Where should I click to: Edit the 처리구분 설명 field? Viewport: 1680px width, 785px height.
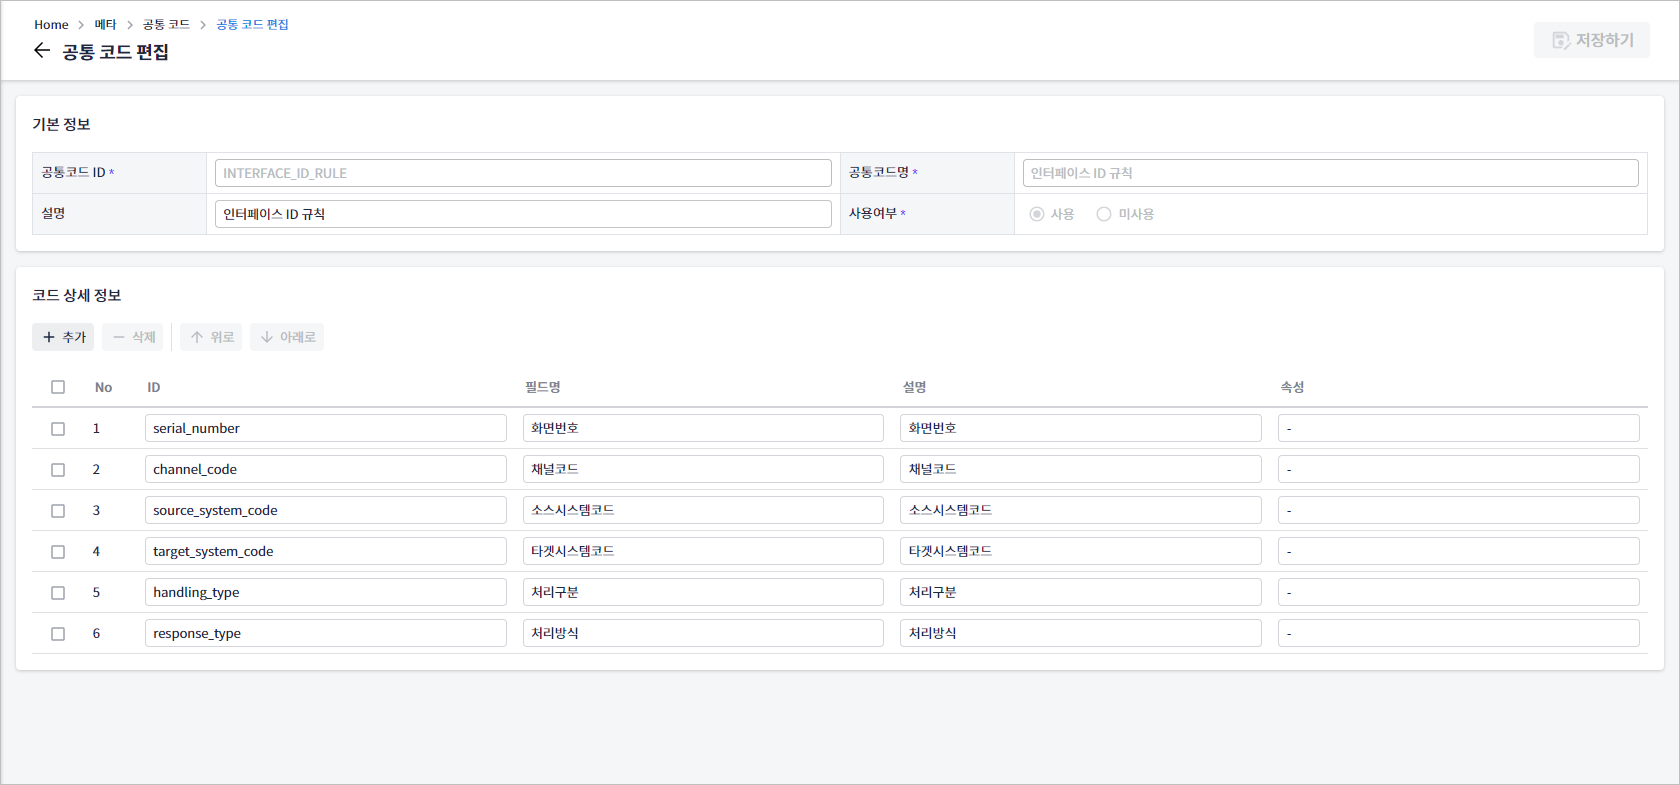coord(1081,592)
